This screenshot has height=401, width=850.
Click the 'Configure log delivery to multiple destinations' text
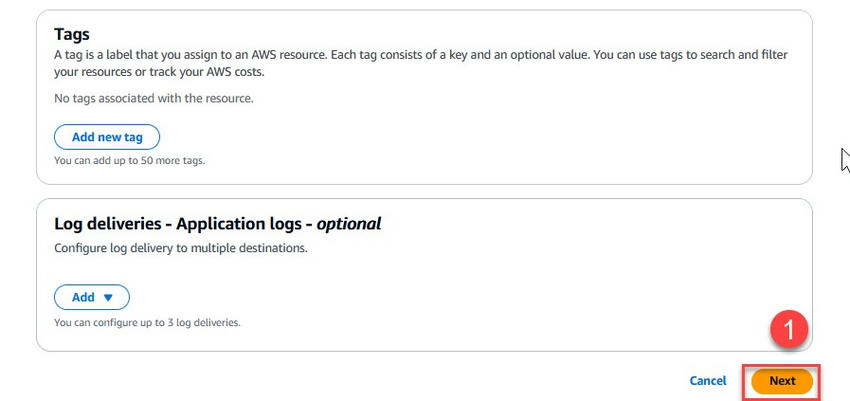tap(180, 248)
